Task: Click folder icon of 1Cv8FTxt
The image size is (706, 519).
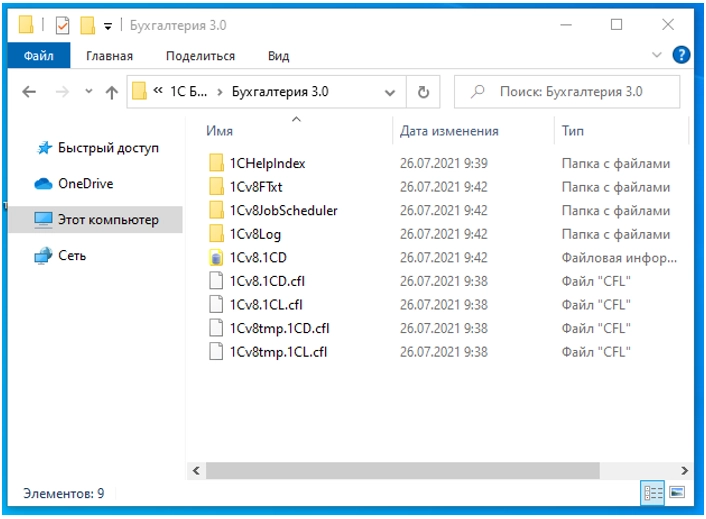Action: pyautogui.click(x=216, y=186)
